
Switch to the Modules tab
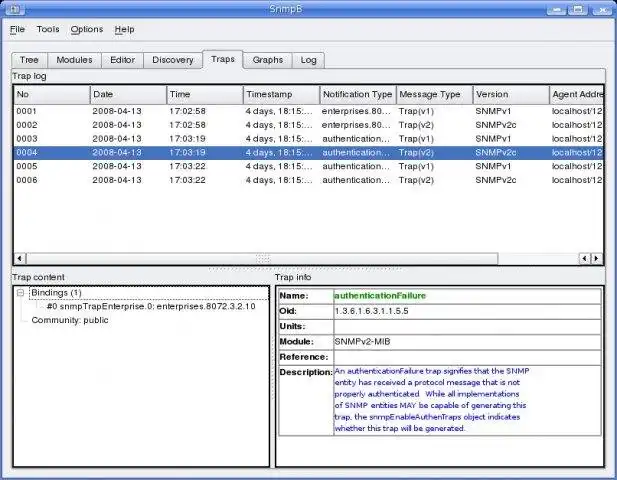pyautogui.click(x=74, y=60)
